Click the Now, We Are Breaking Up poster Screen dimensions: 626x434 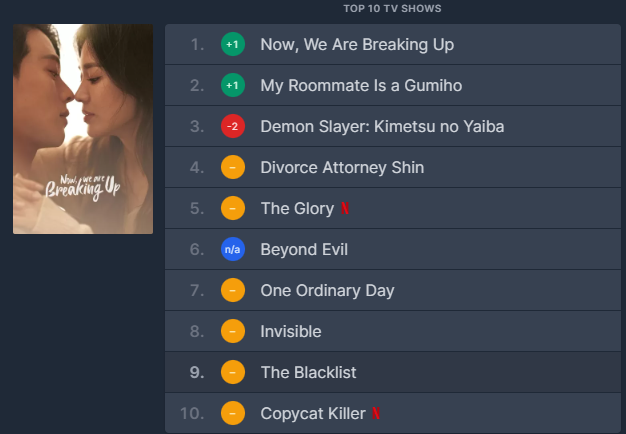tap(83, 129)
